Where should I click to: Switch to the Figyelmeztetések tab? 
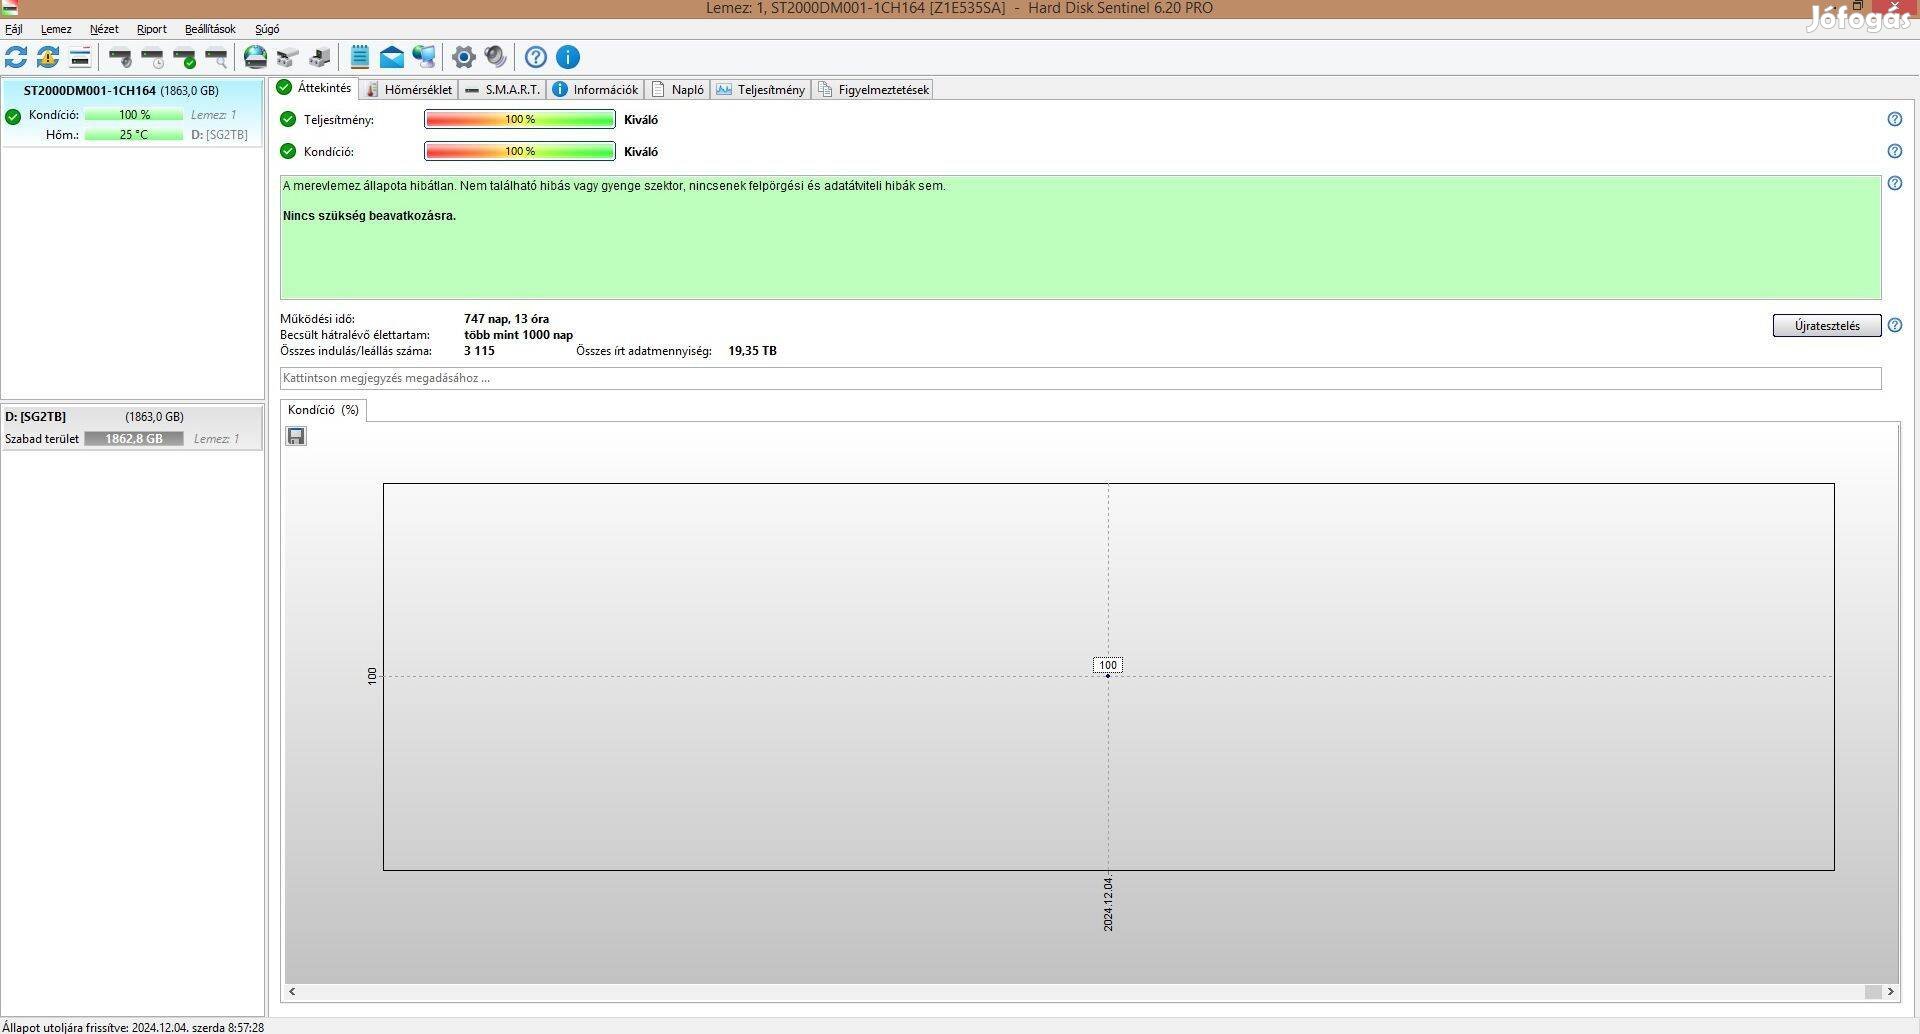click(x=873, y=90)
